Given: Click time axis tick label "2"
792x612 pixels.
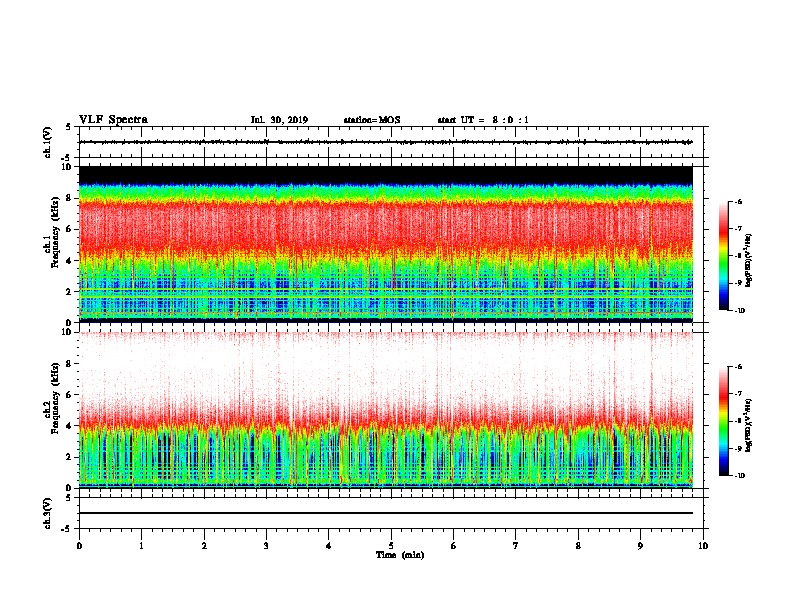Looking at the screenshot, I should click(x=204, y=546).
